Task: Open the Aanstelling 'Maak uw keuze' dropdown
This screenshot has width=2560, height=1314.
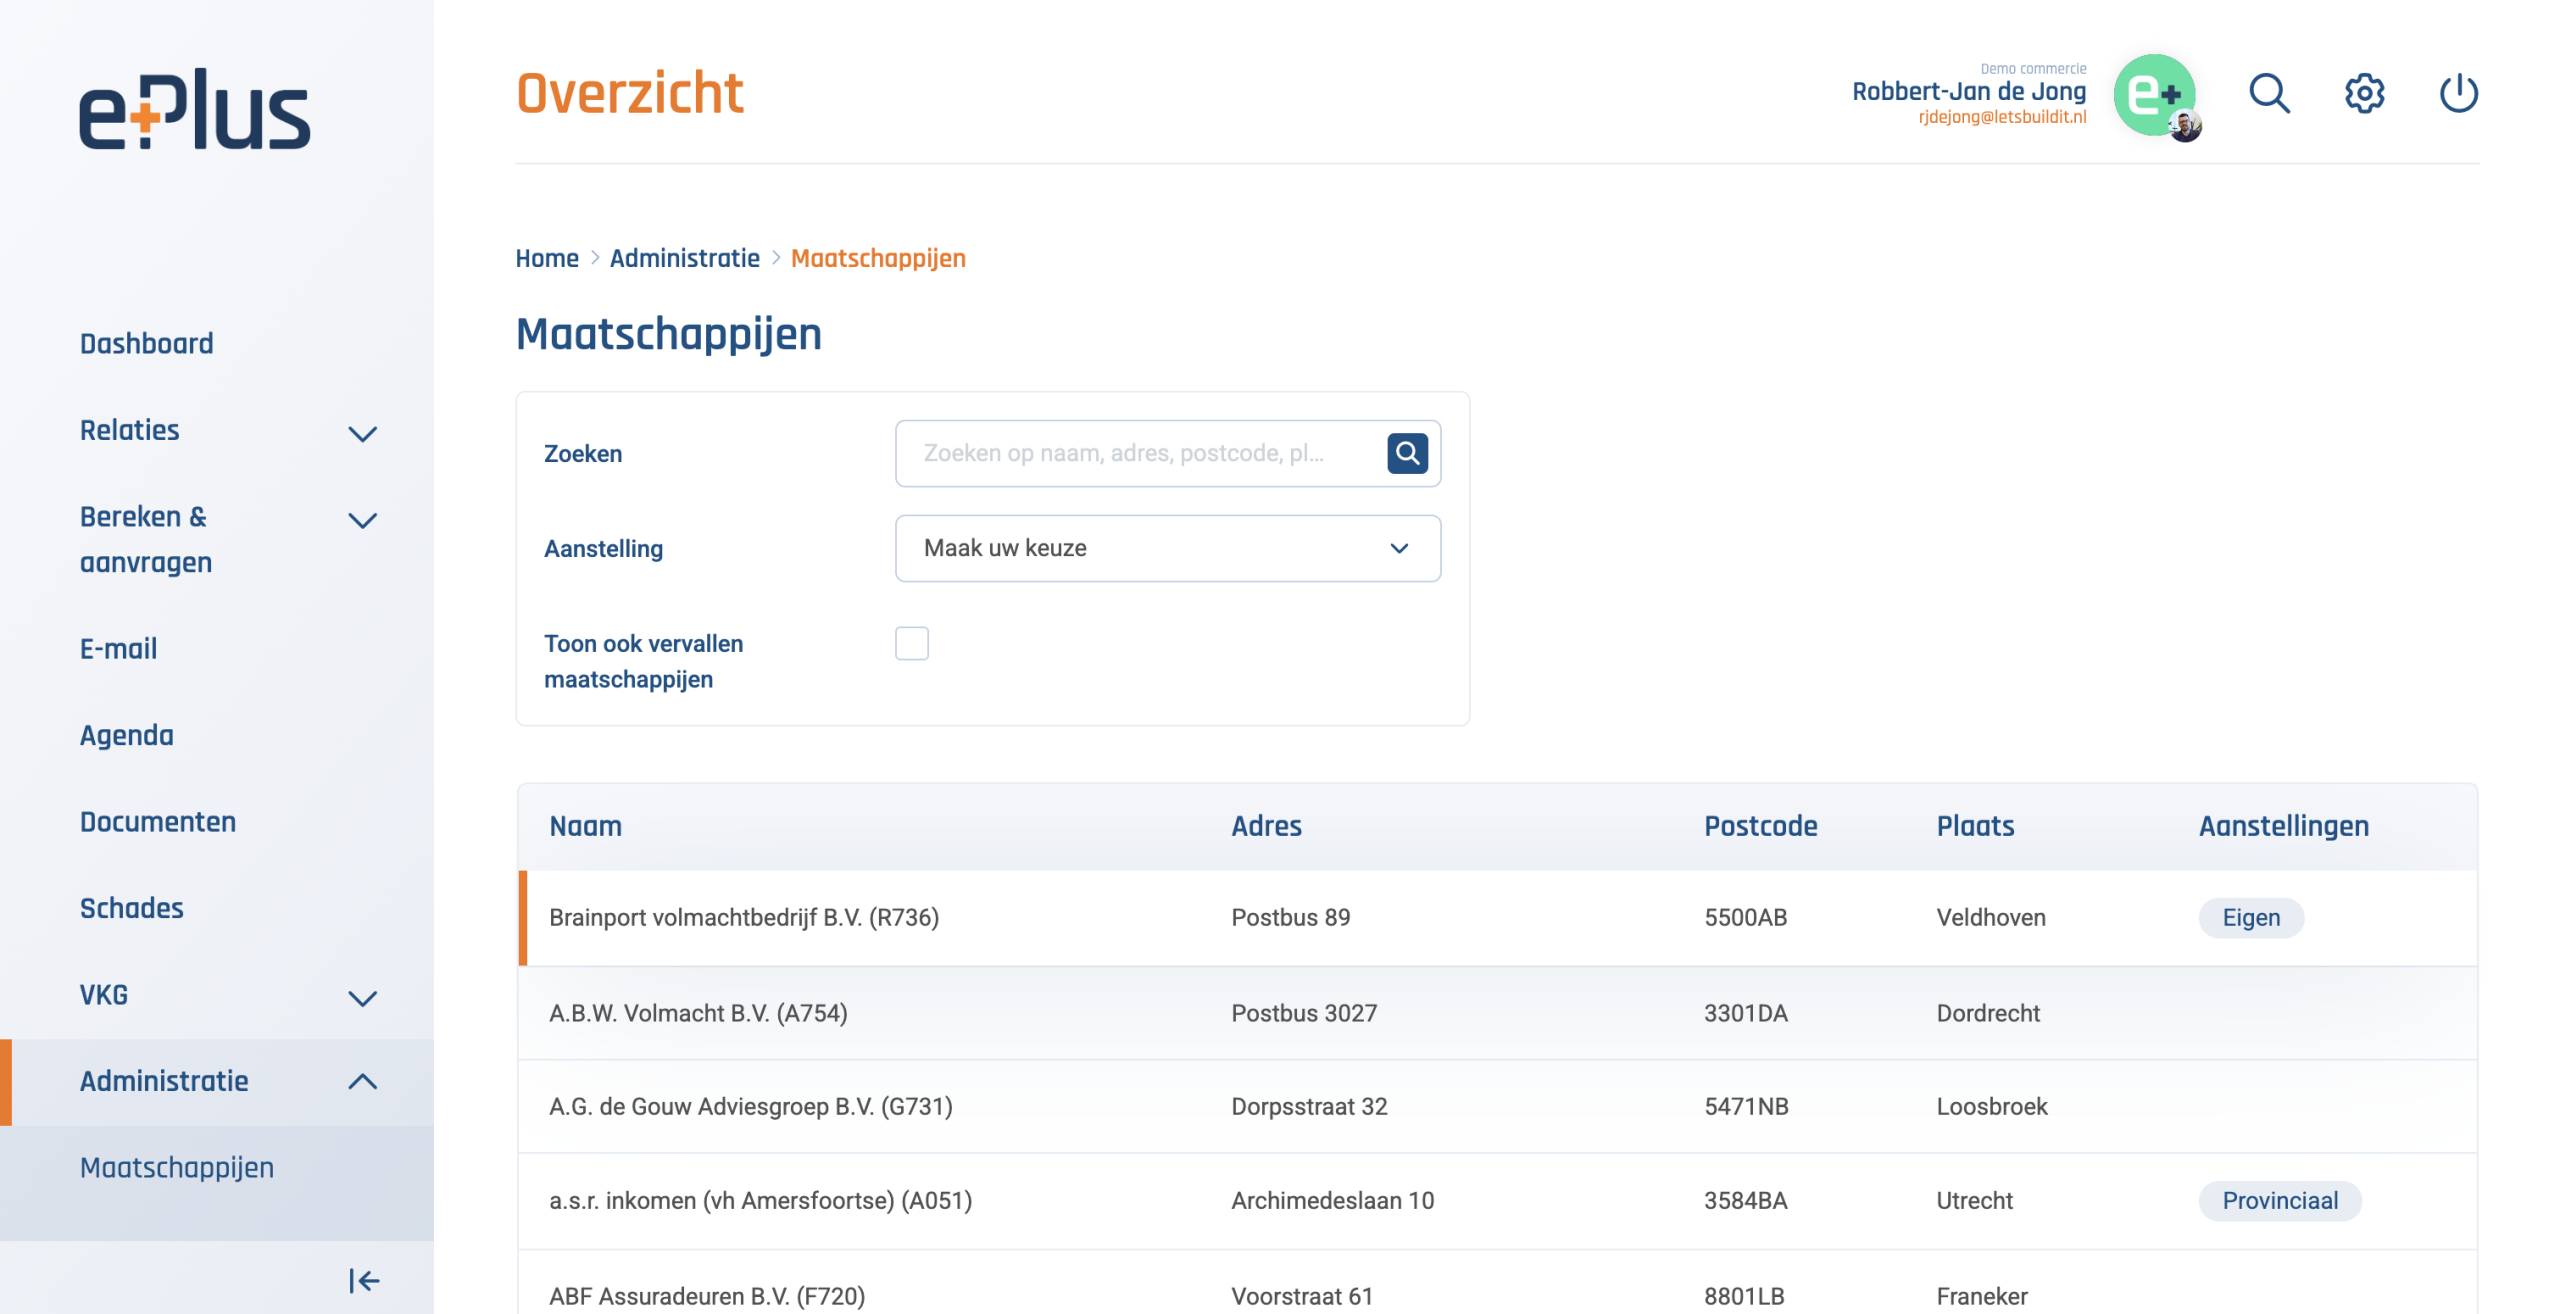Action: point(1167,548)
